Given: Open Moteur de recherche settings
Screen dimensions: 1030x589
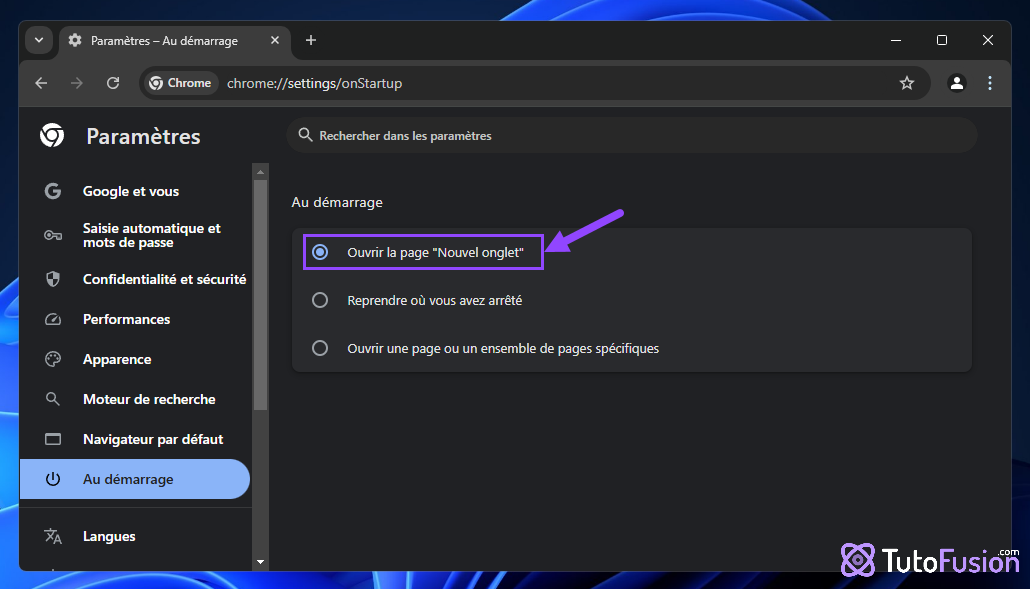Looking at the screenshot, I should tap(135, 399).
